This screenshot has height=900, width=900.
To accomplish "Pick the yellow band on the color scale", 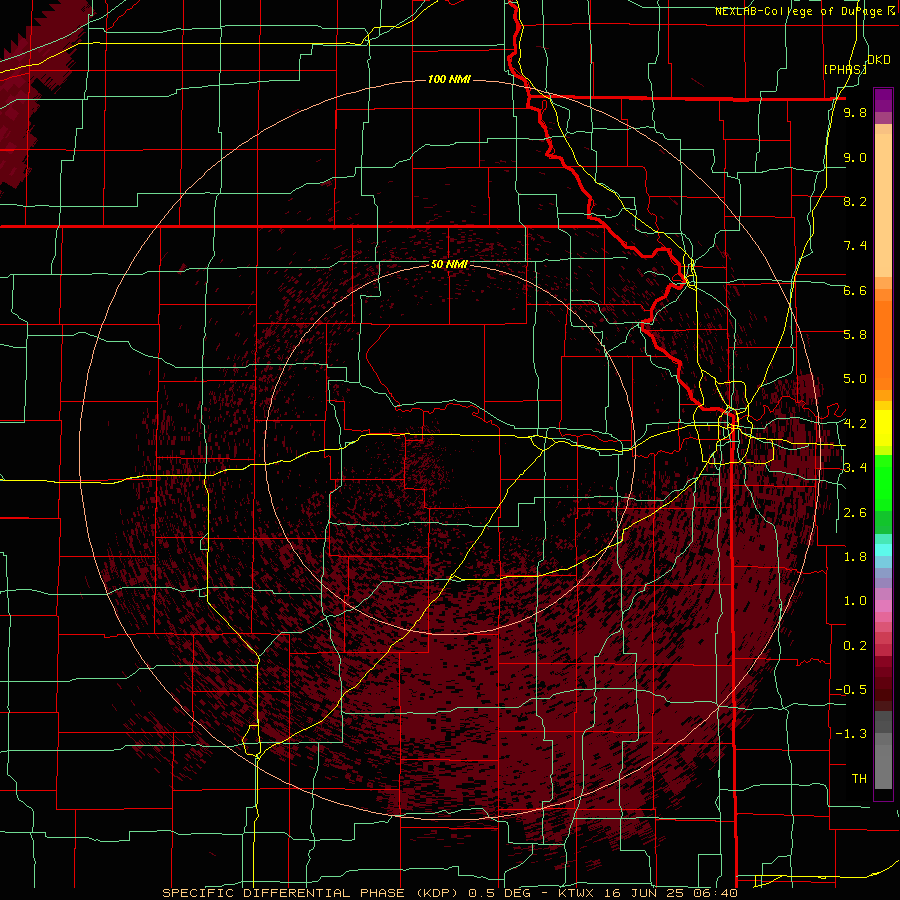I will 883,428.
